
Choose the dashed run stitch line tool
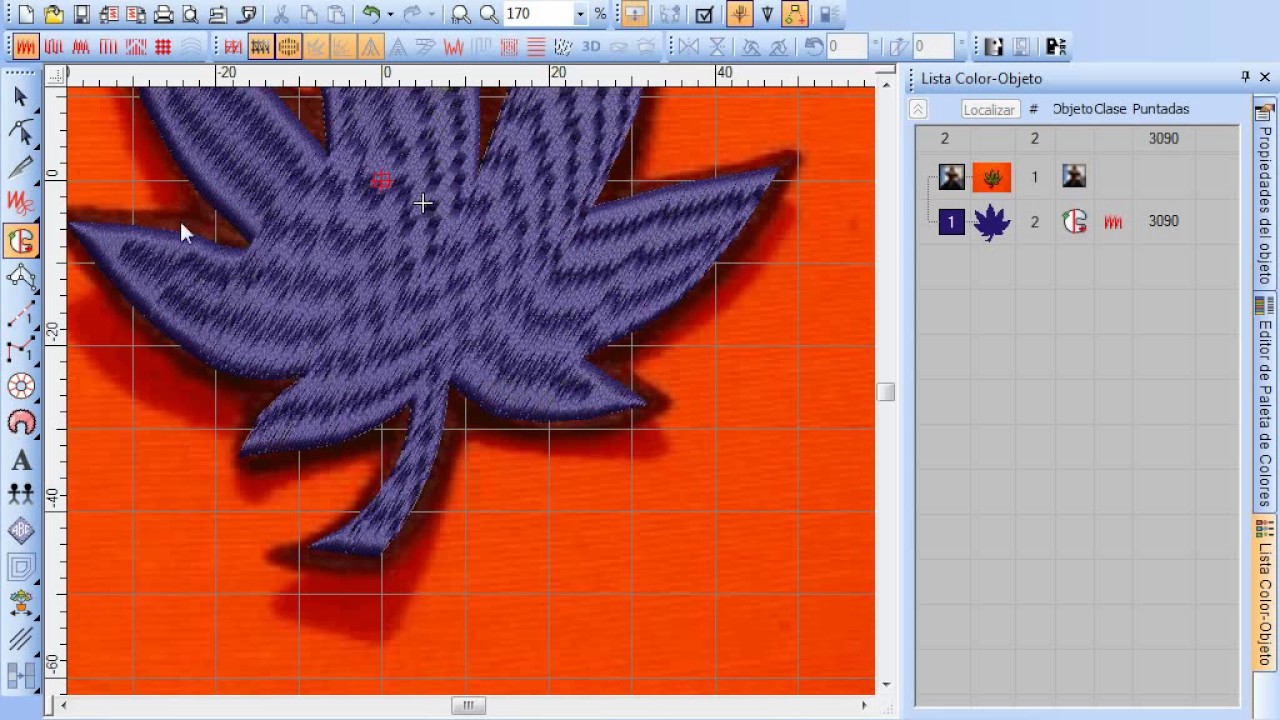tap(21, 314)
